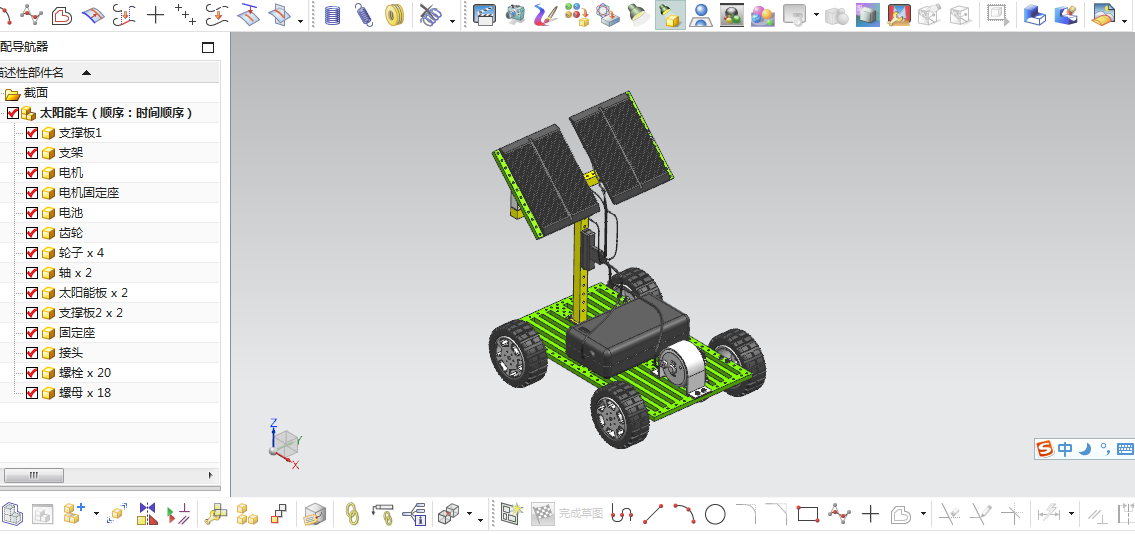Viewport: 1135px width, 534px height.
Task: Click the new sketch in task environment icon
Action: tap(512, 514)
